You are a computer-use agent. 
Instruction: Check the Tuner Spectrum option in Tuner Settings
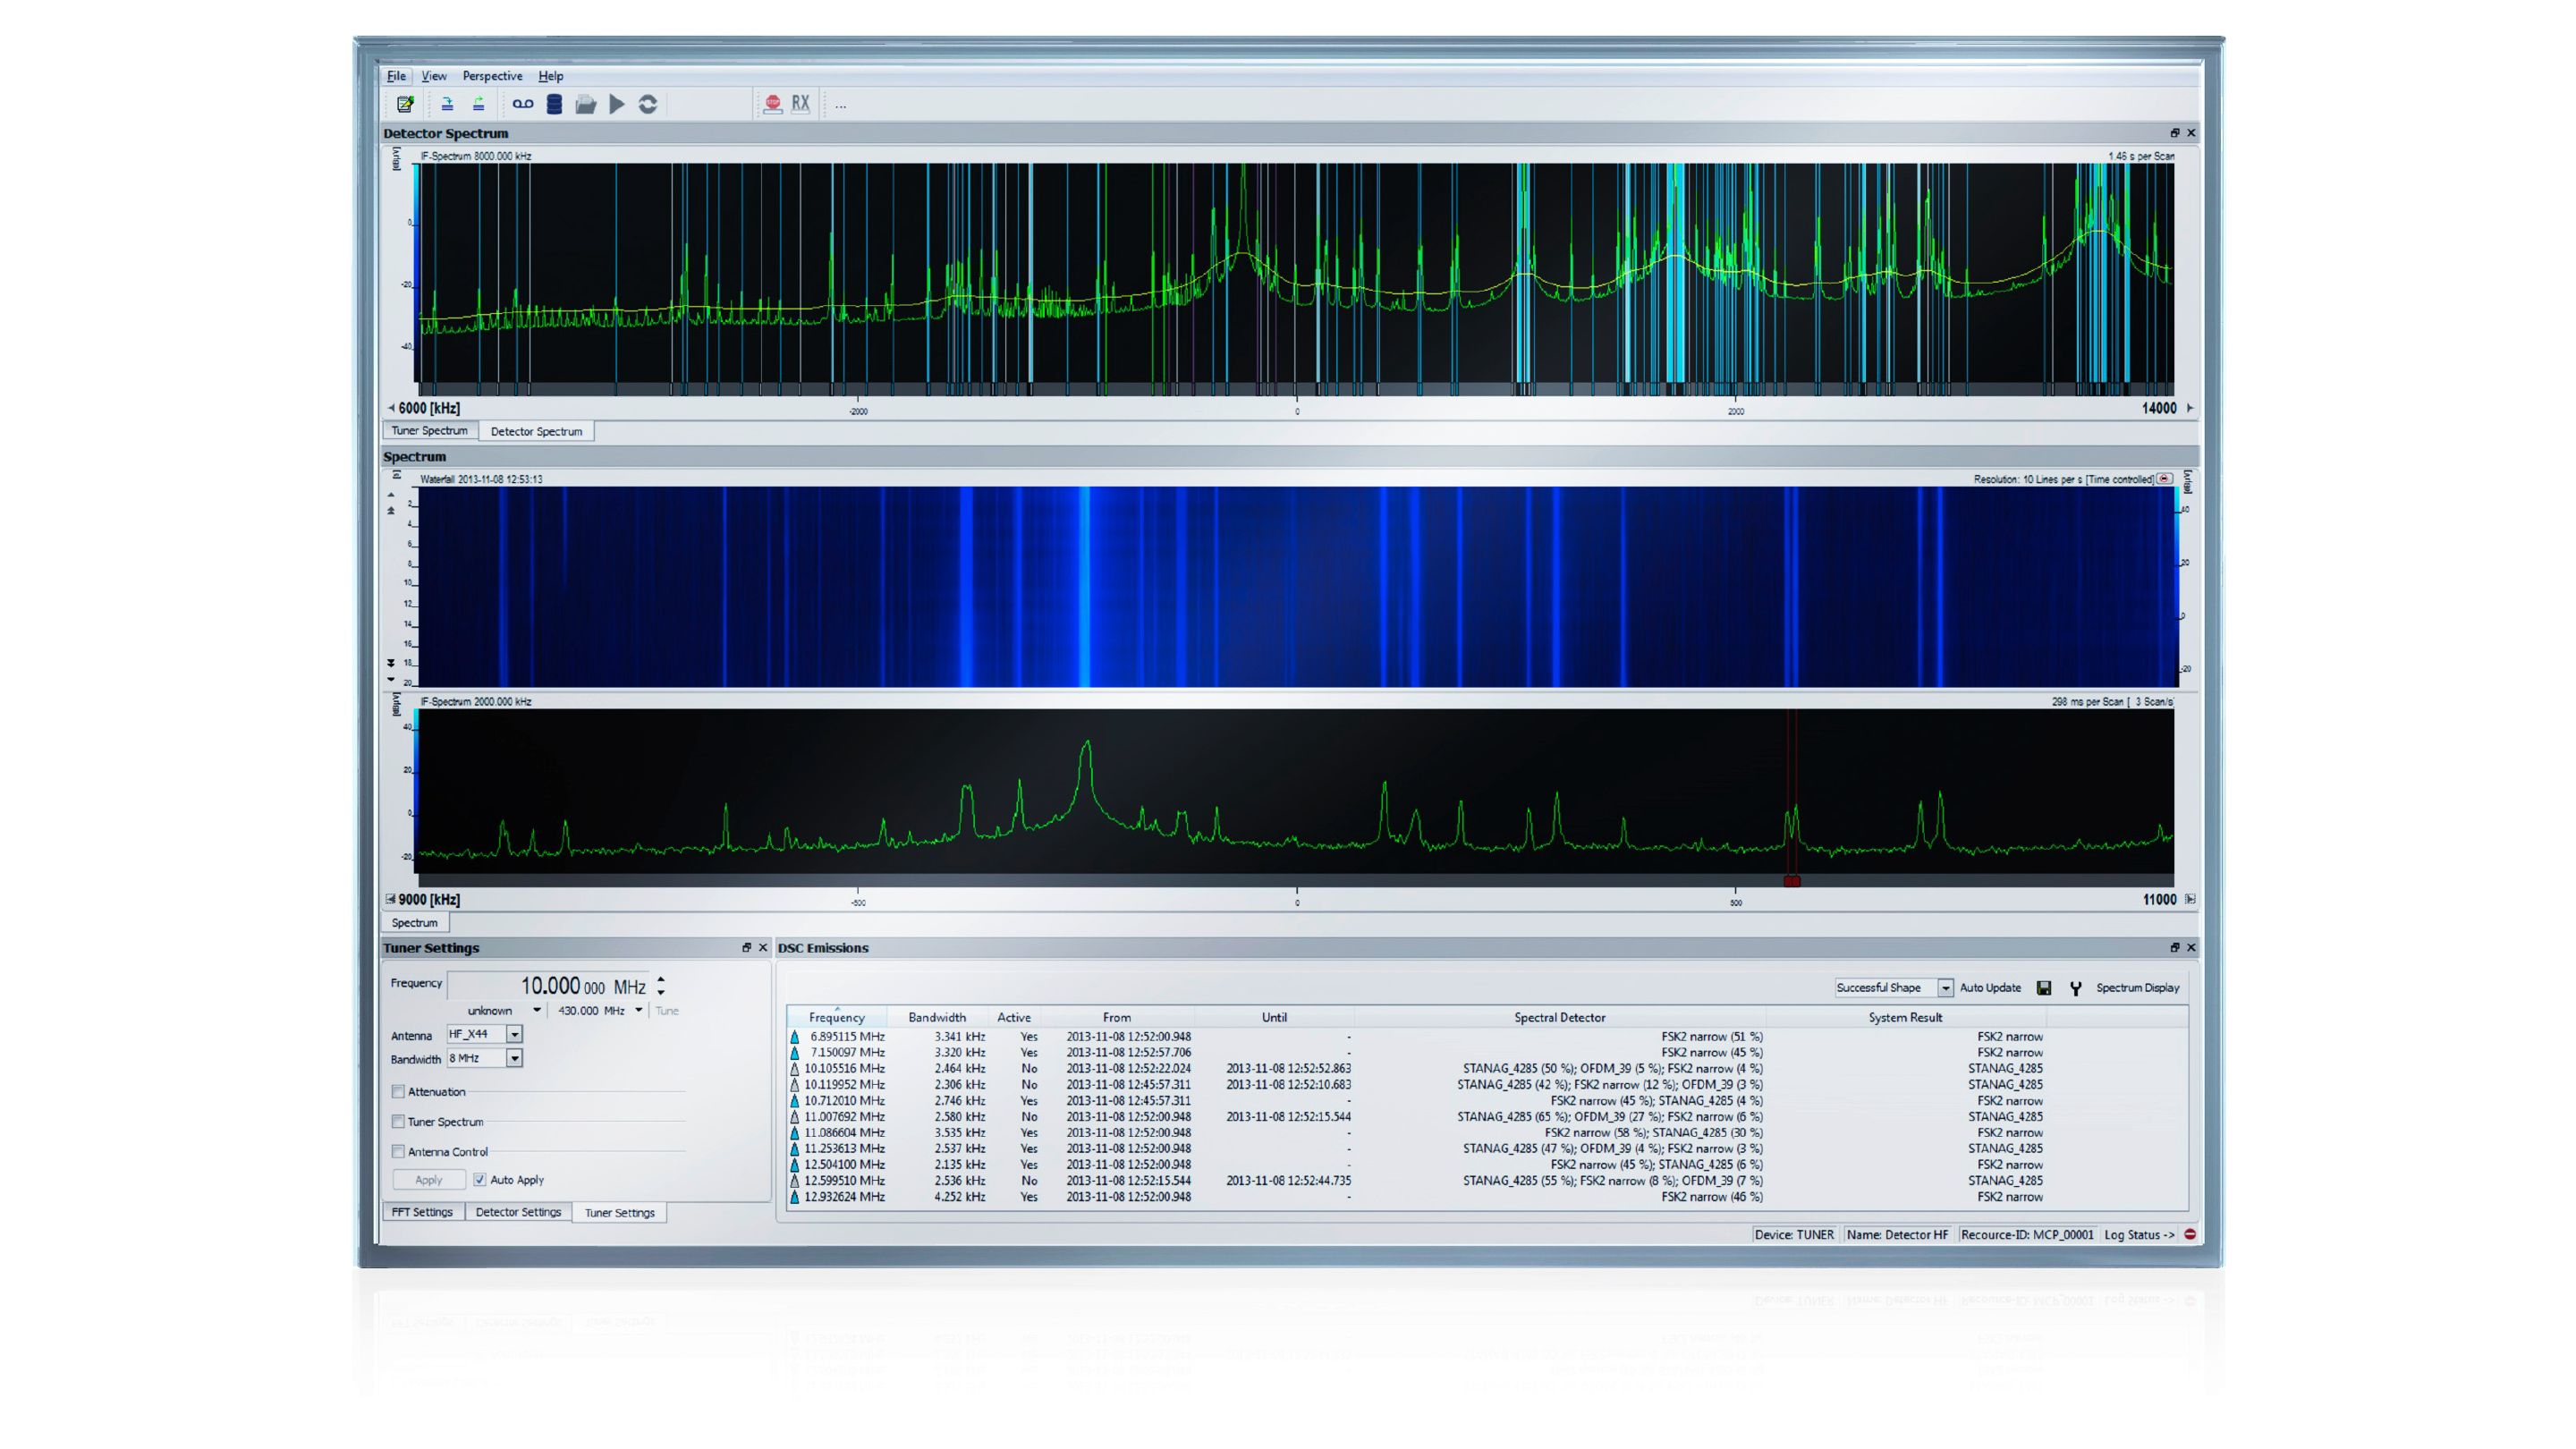point(398,1122)
